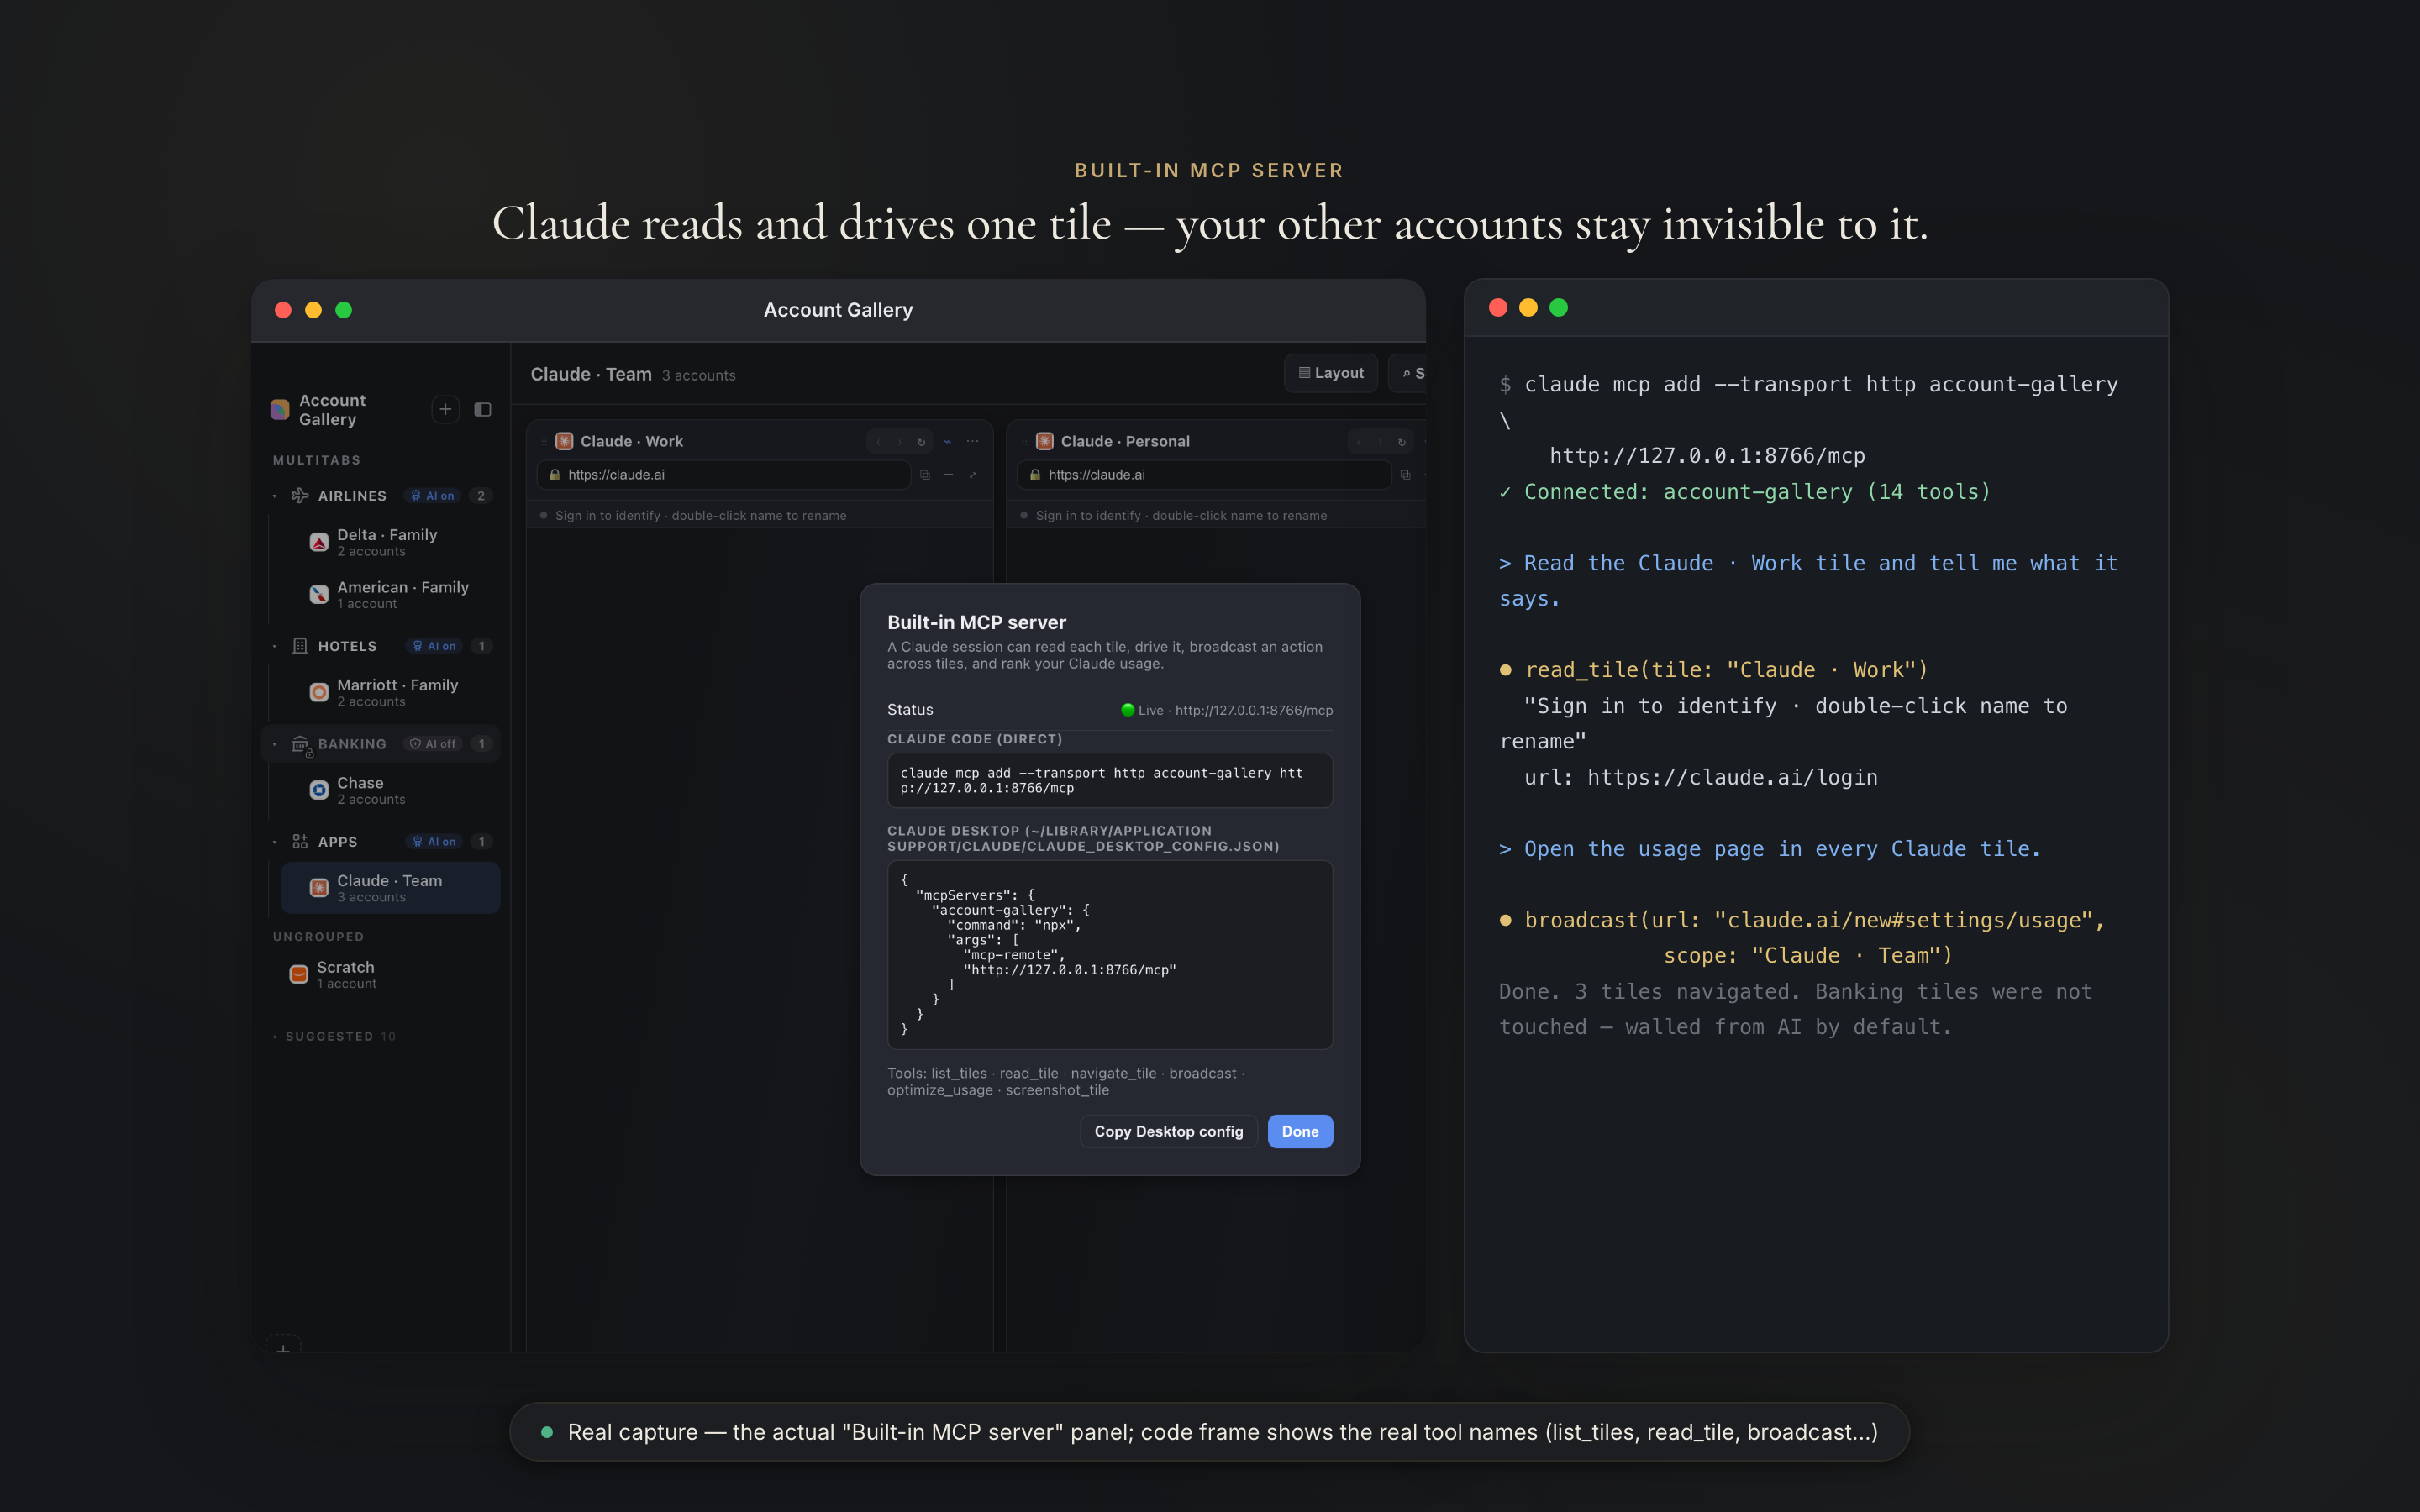Viewport: 2420px width, 1512px height.
Task: Click the grid-plus icon for Apps
Action: [299, 841]
